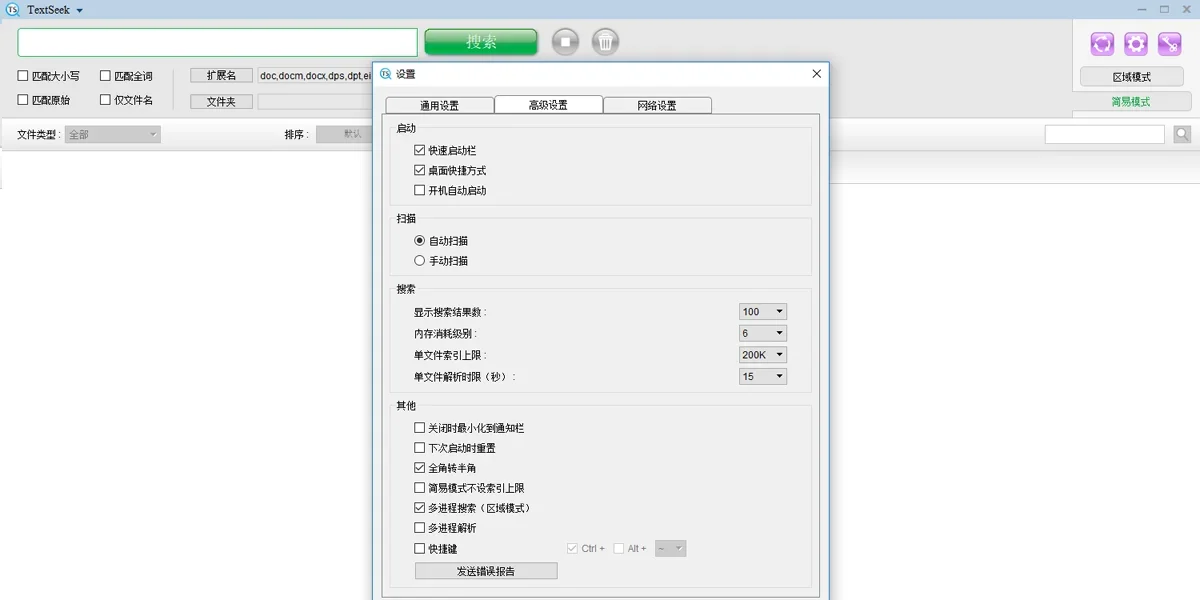This screenshot has width=1200, height=600.
Task: Switch to 简易模式 button
Action: (x=1131, y=102)
